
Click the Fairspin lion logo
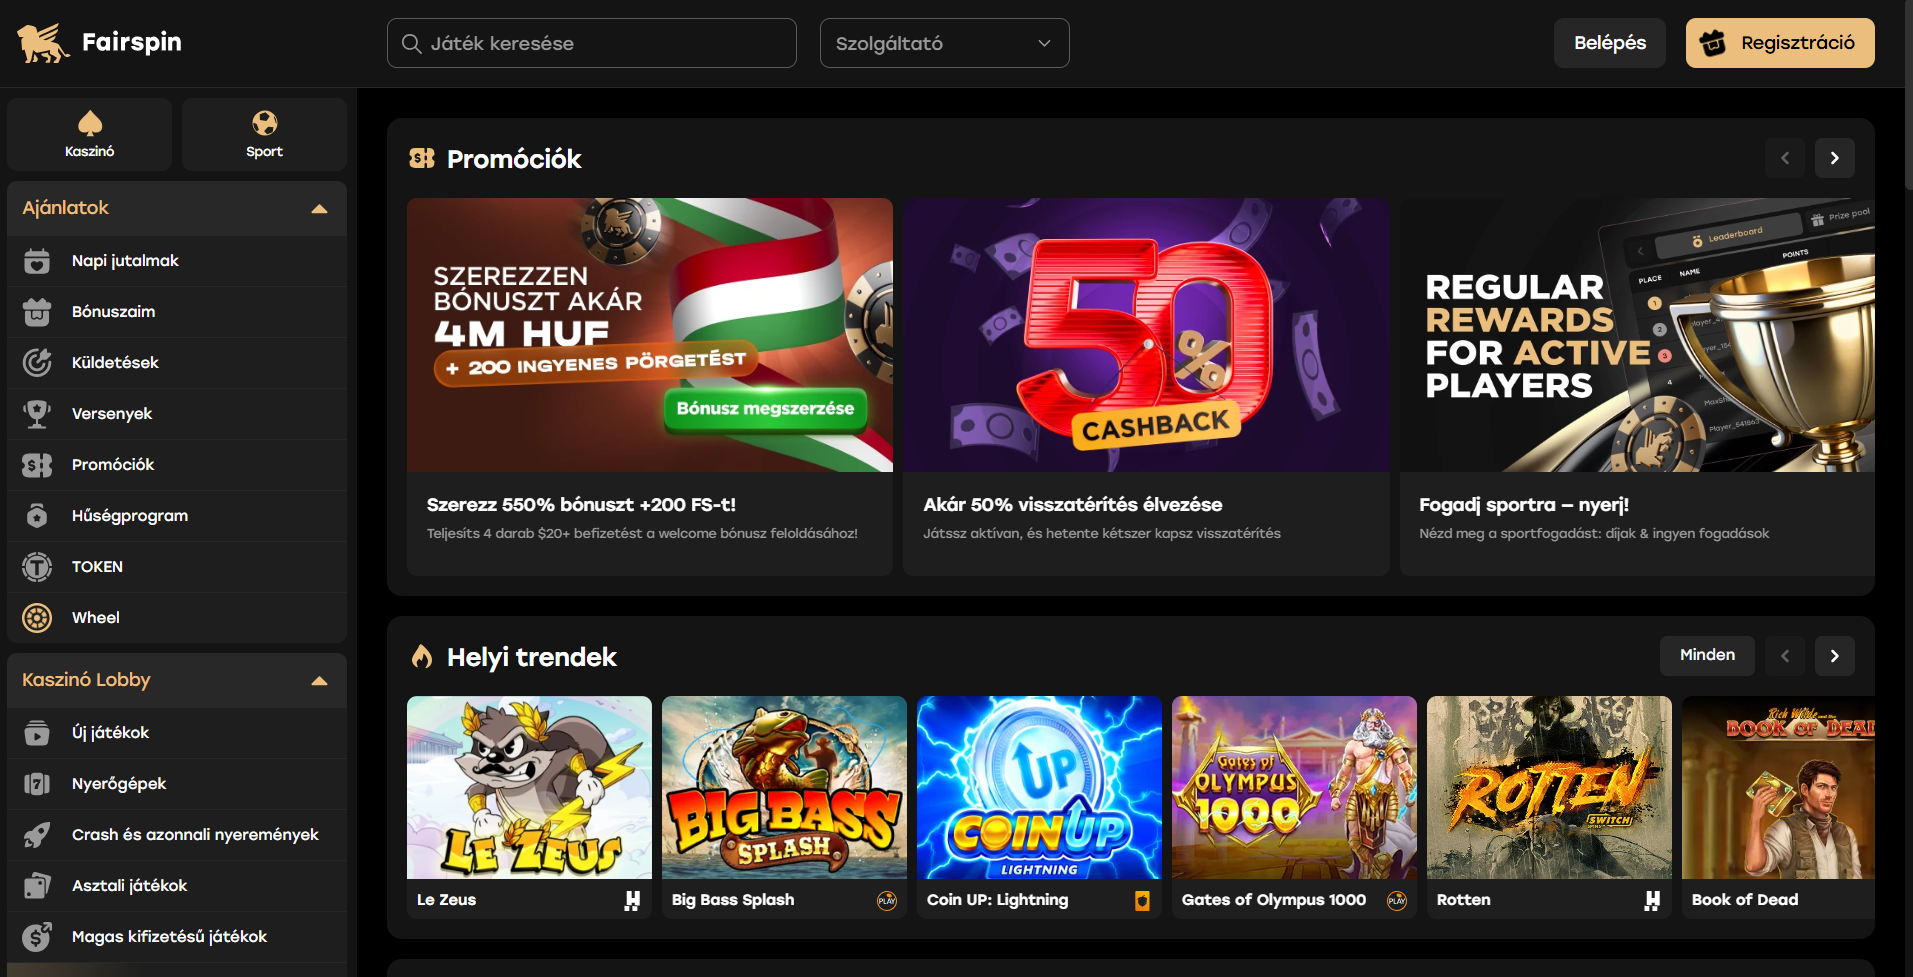[x=43, y=43]
